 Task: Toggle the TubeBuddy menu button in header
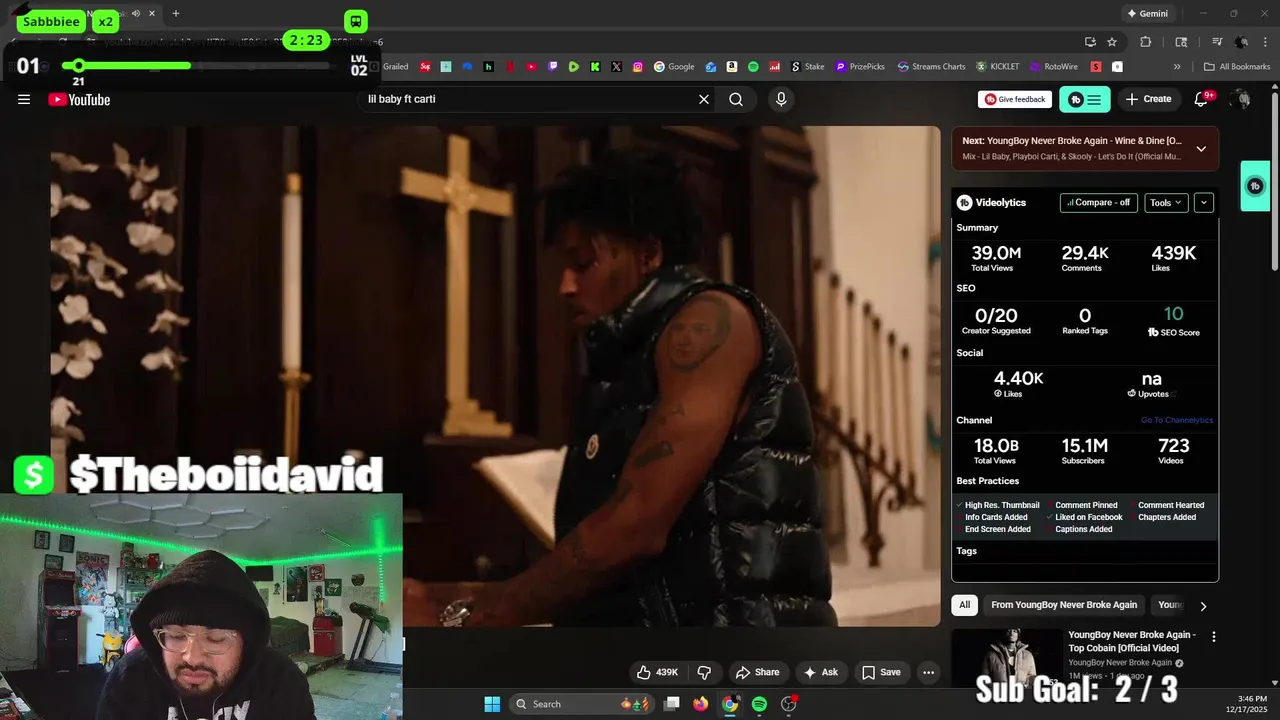coord(1085,99)
